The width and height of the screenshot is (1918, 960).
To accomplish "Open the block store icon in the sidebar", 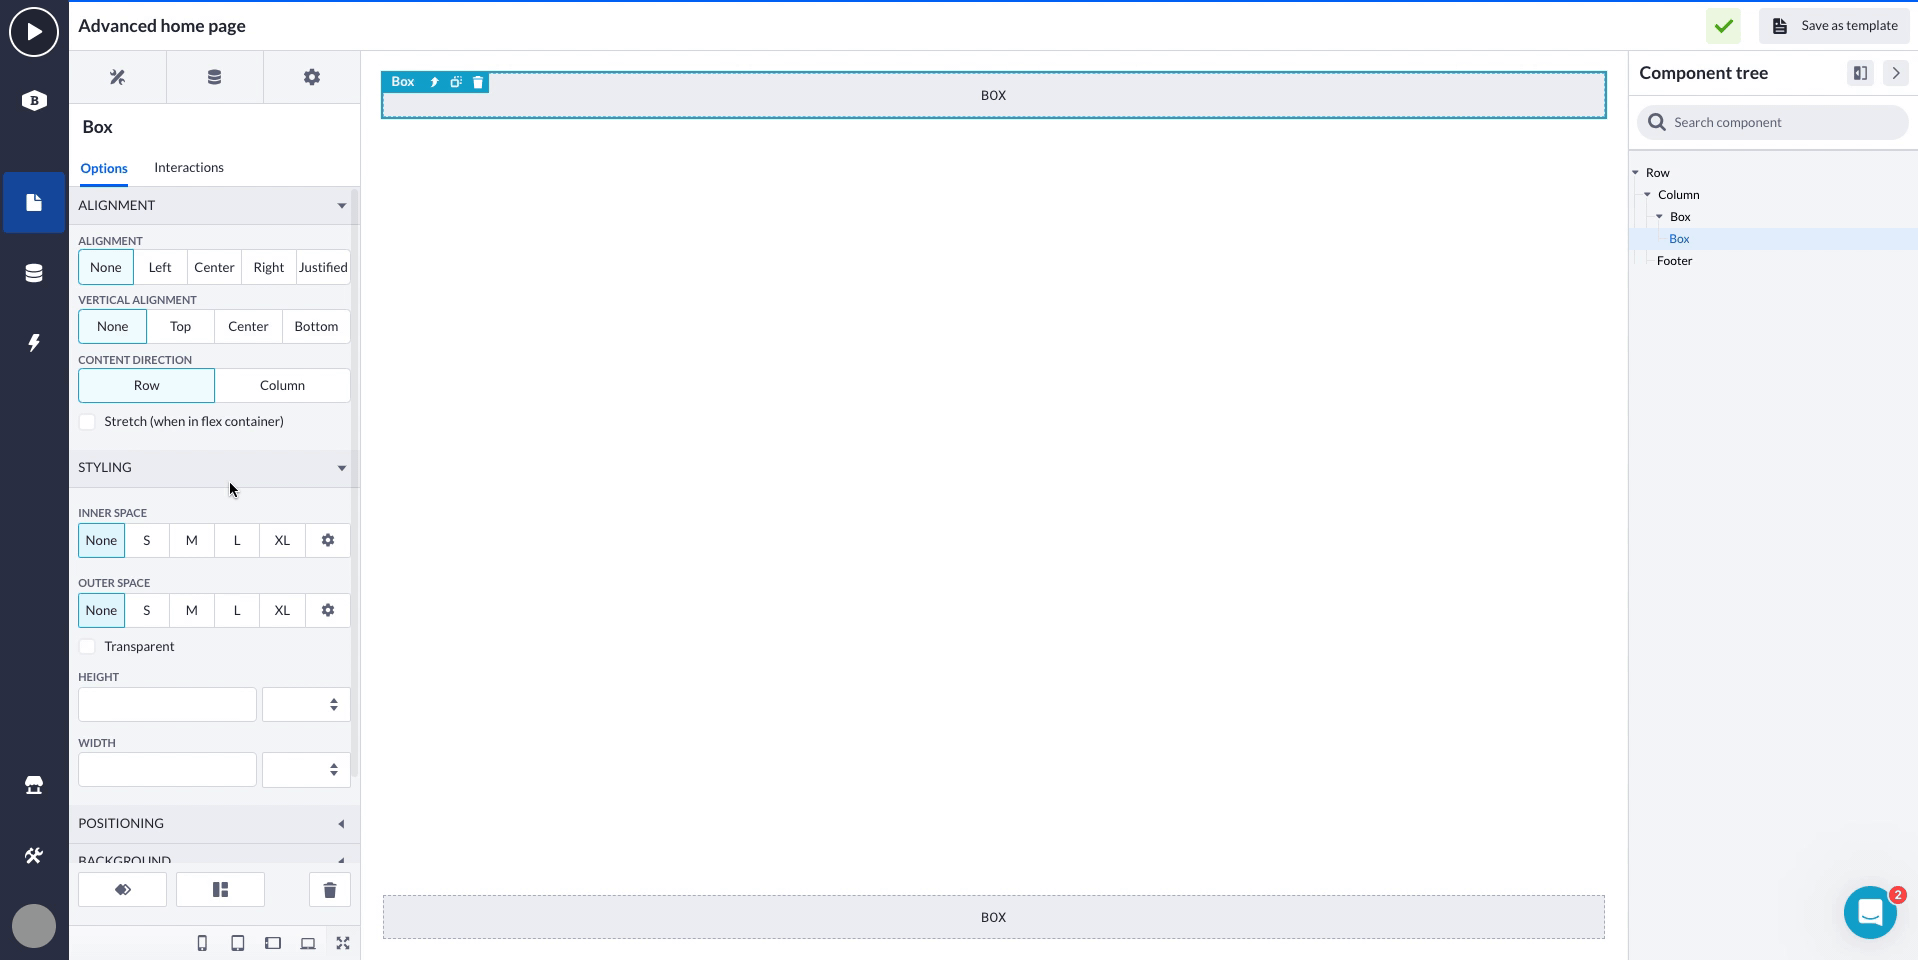I will click(34, 785).
